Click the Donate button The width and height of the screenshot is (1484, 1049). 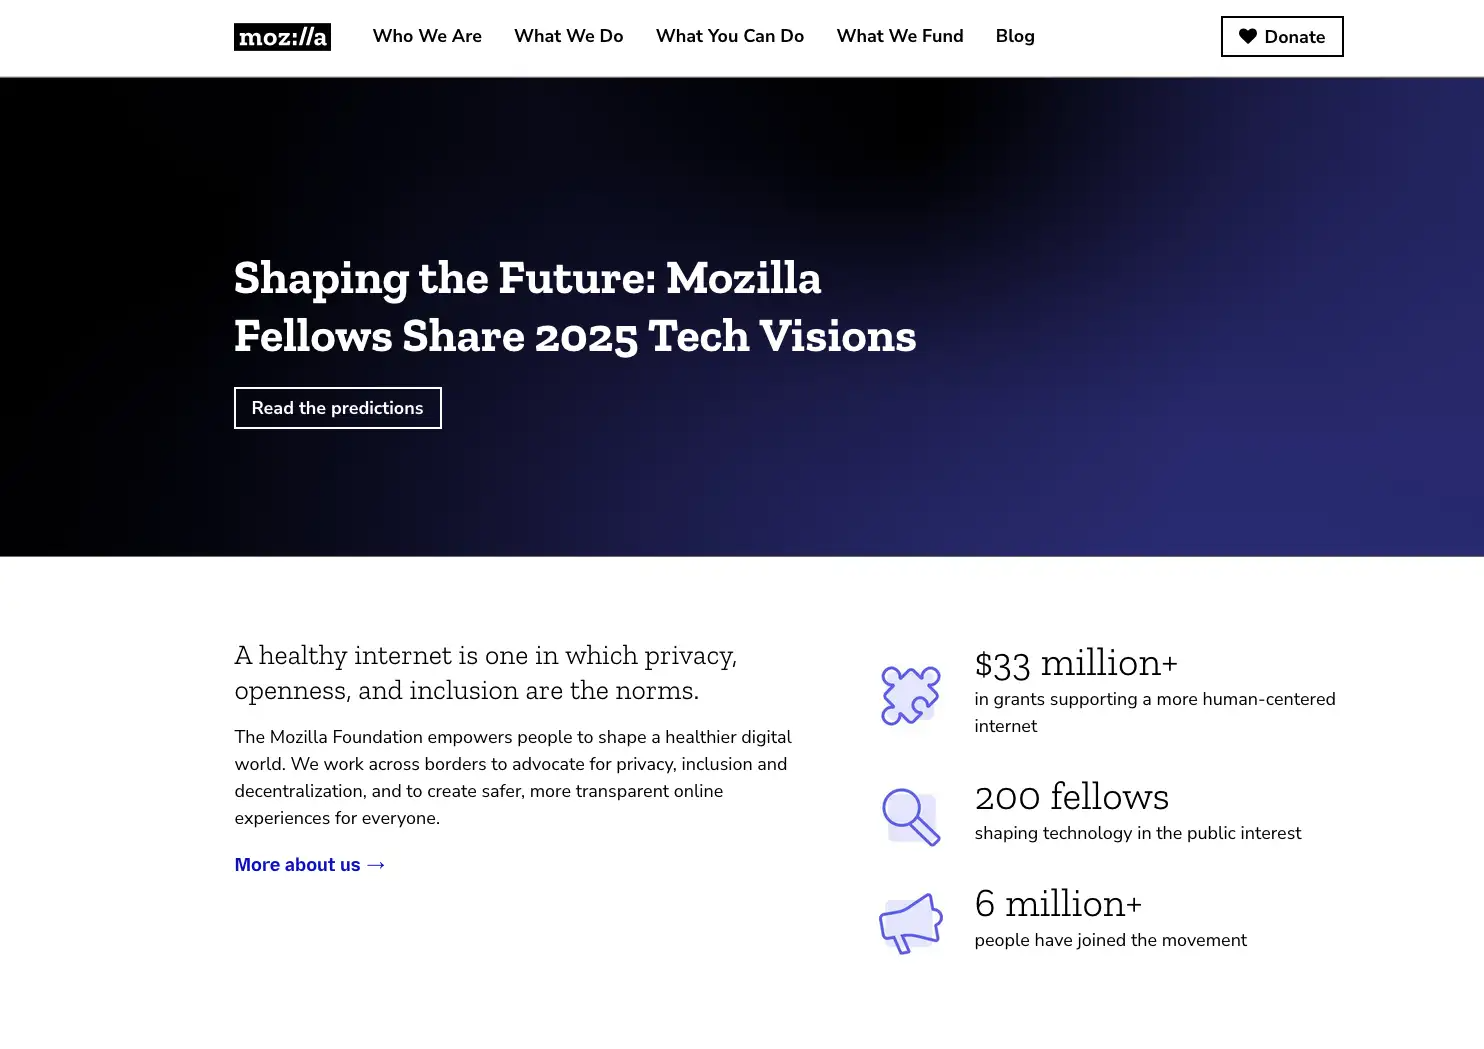[1282, 37]
